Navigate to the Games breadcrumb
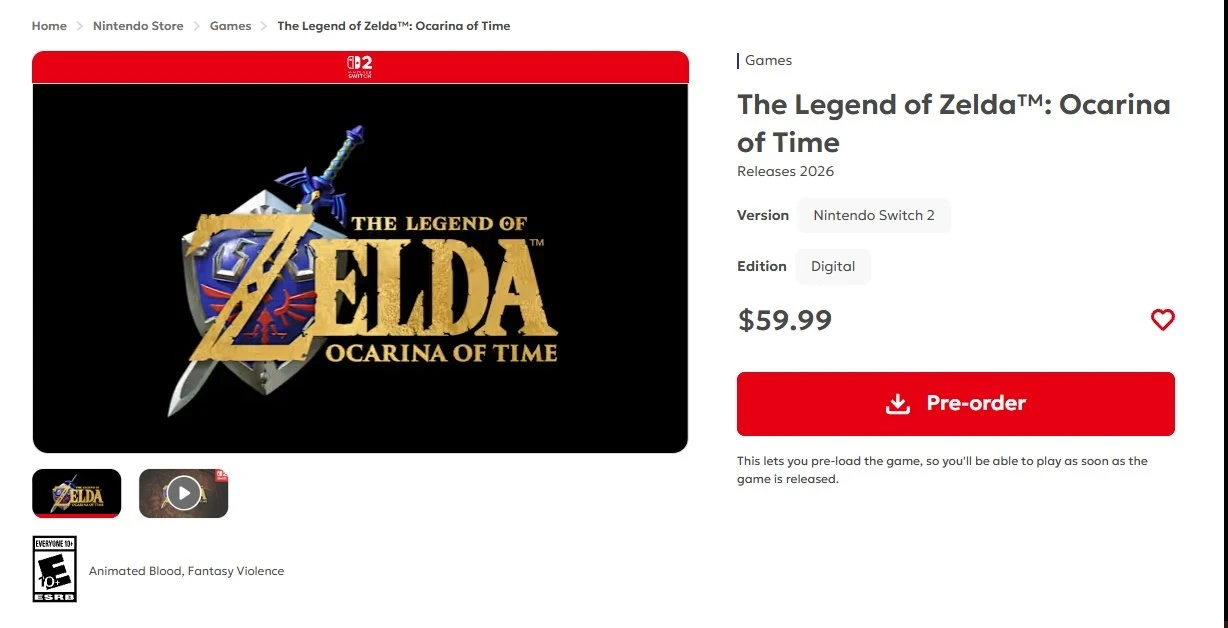Viewport: 1228px width, 628px height. point(230,26)
